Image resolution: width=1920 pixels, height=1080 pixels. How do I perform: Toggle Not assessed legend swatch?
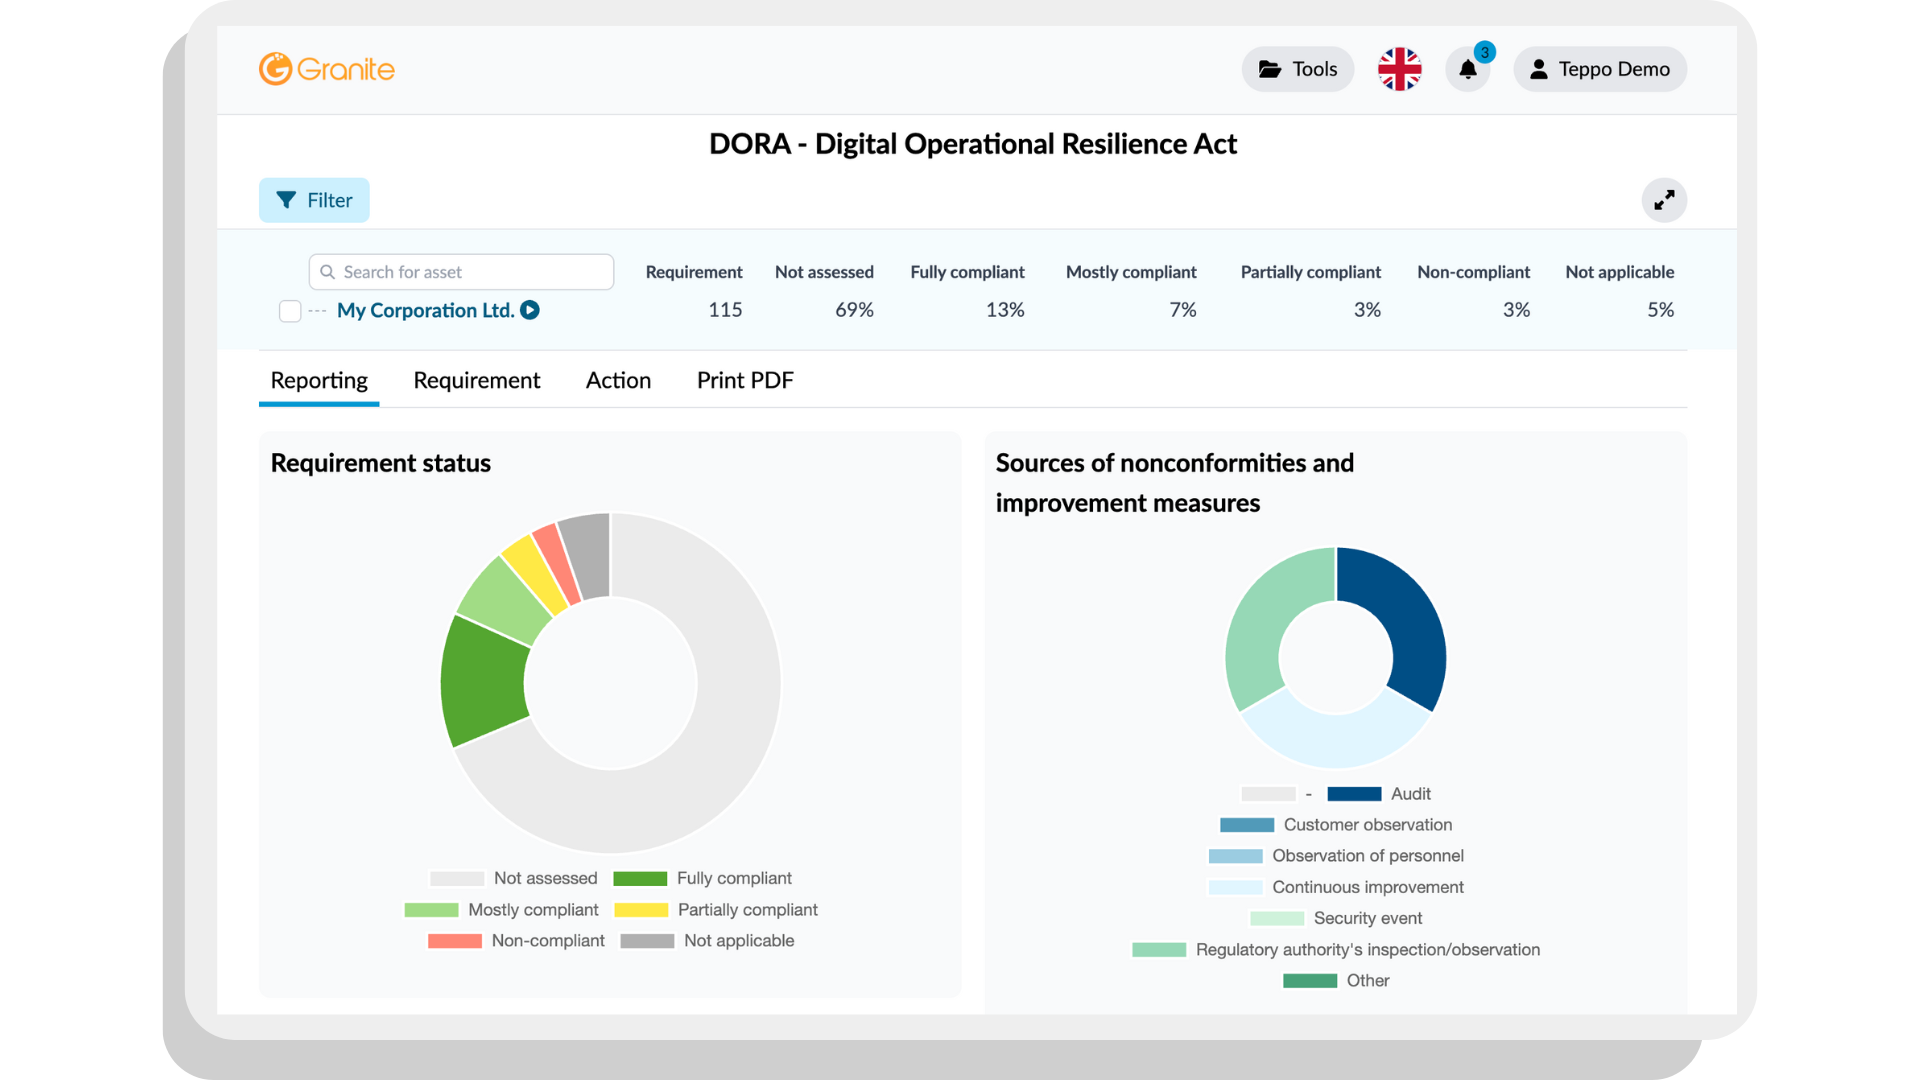tap(457, 879)
